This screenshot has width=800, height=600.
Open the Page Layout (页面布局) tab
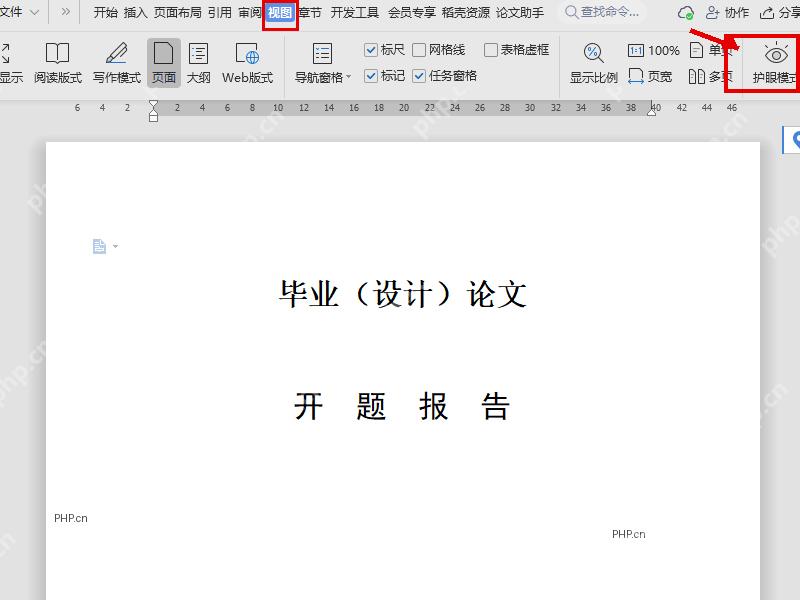click(x=178, y=12)
